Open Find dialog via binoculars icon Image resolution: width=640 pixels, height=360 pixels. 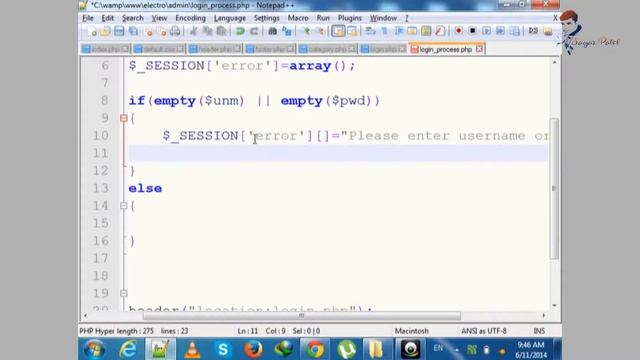pos(272,31)
